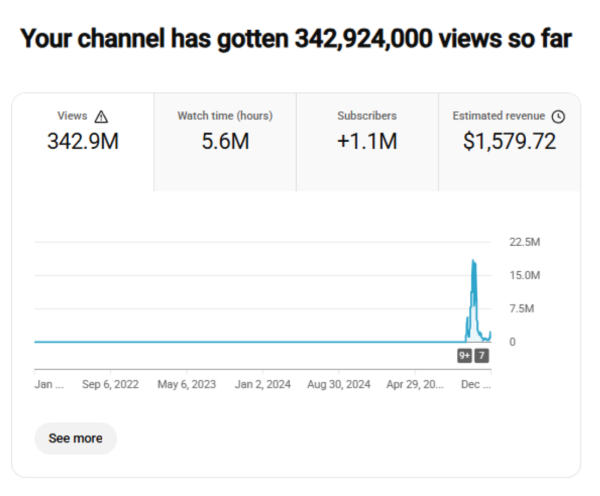Click the clock icon next to Estimated revenue
Viewport: 600px width, 496px height.
[558, 117]
